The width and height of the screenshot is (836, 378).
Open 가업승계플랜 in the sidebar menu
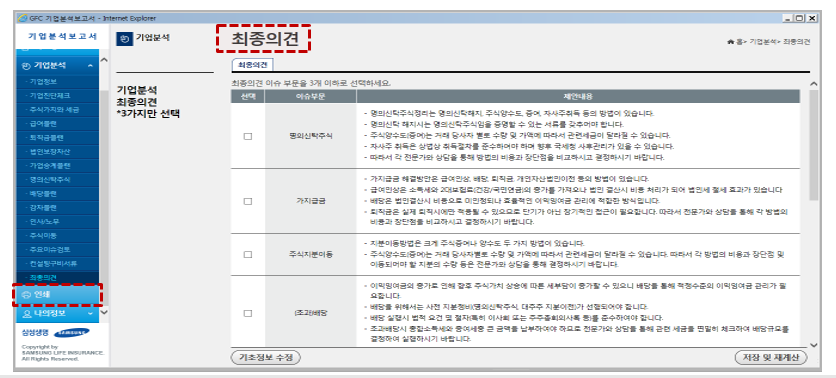click(50, 165)
